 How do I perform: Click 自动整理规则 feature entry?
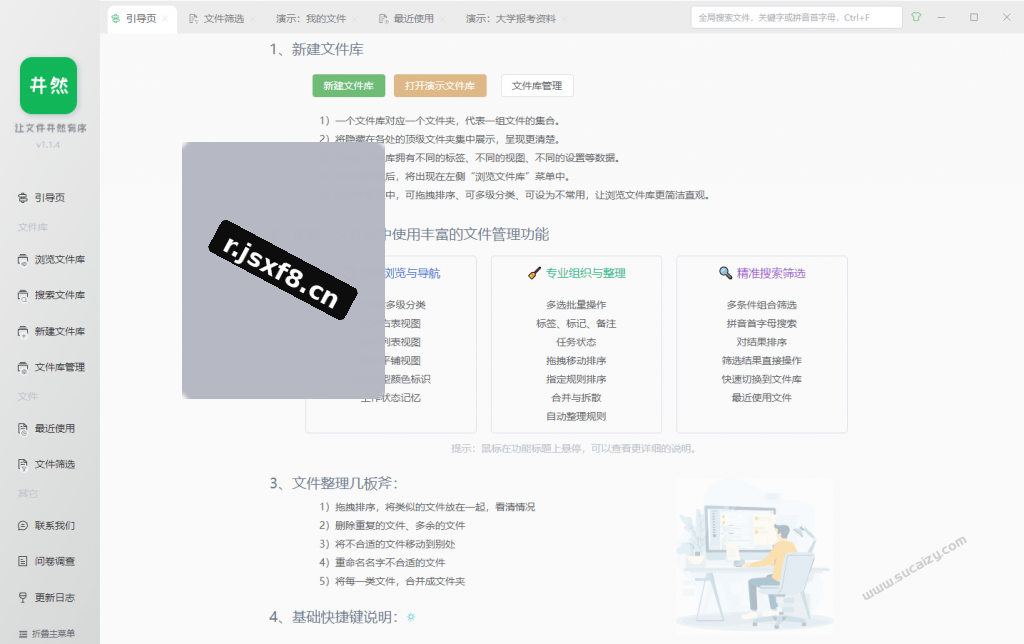576,417
